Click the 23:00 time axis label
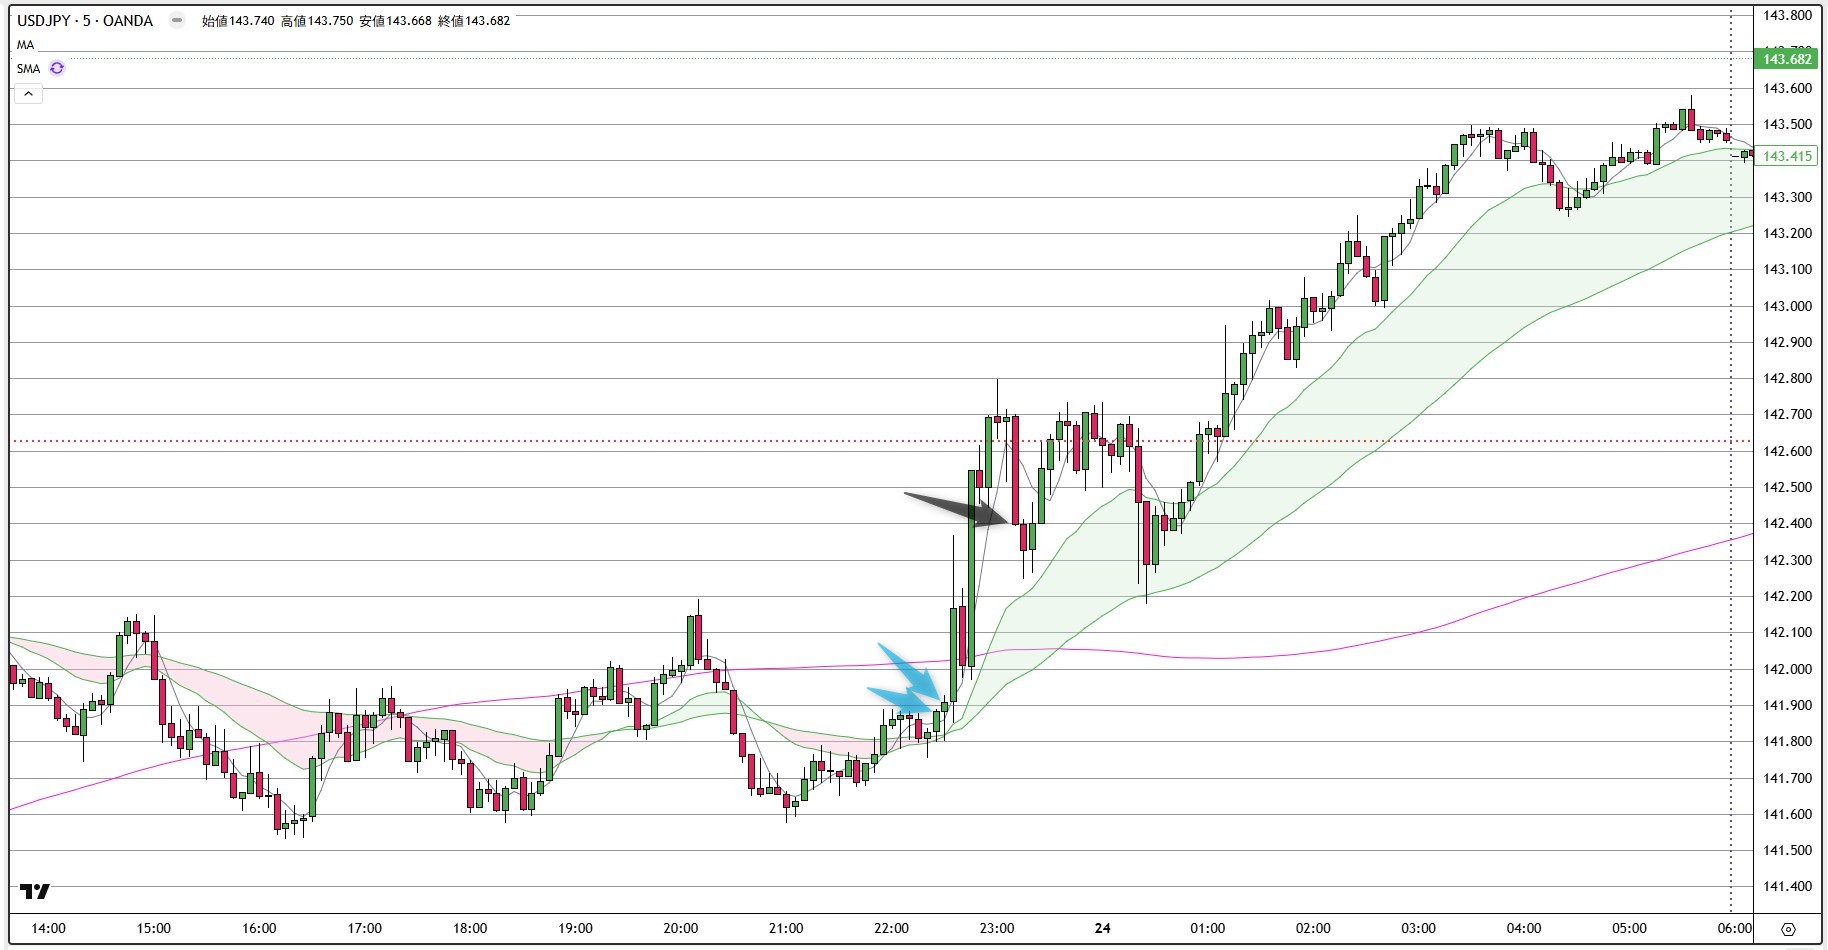The image size is (1828, 950). (997, 928)
